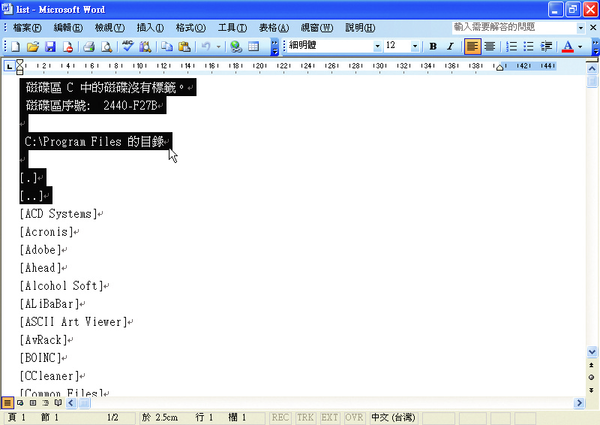This screenshot has height=425, width=600.
Task: Switch to Web Layout view icon
Action: (x=20, y=403)
